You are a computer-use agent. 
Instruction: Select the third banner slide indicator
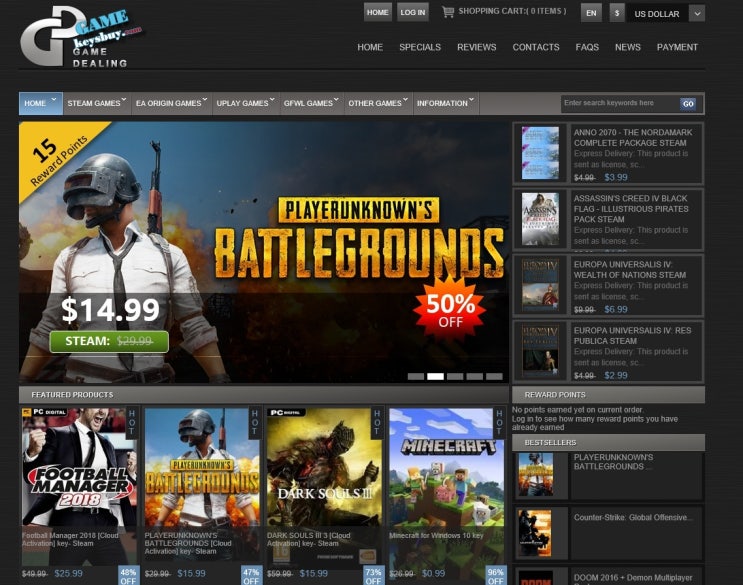[x=455, y=377]
